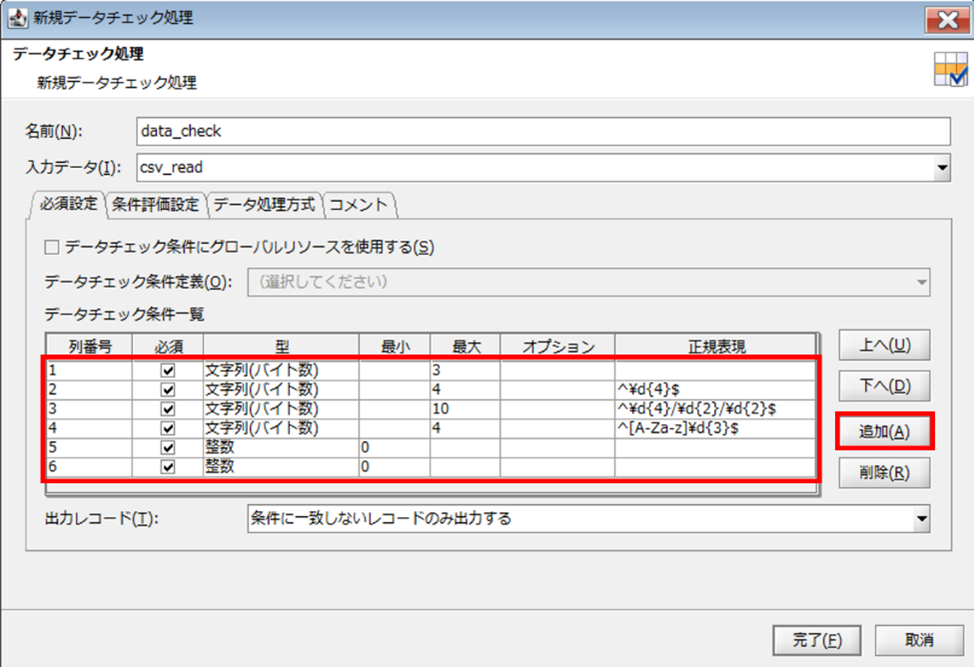Click the 追加 button
974x667 pixels.
tap(884, 431)
